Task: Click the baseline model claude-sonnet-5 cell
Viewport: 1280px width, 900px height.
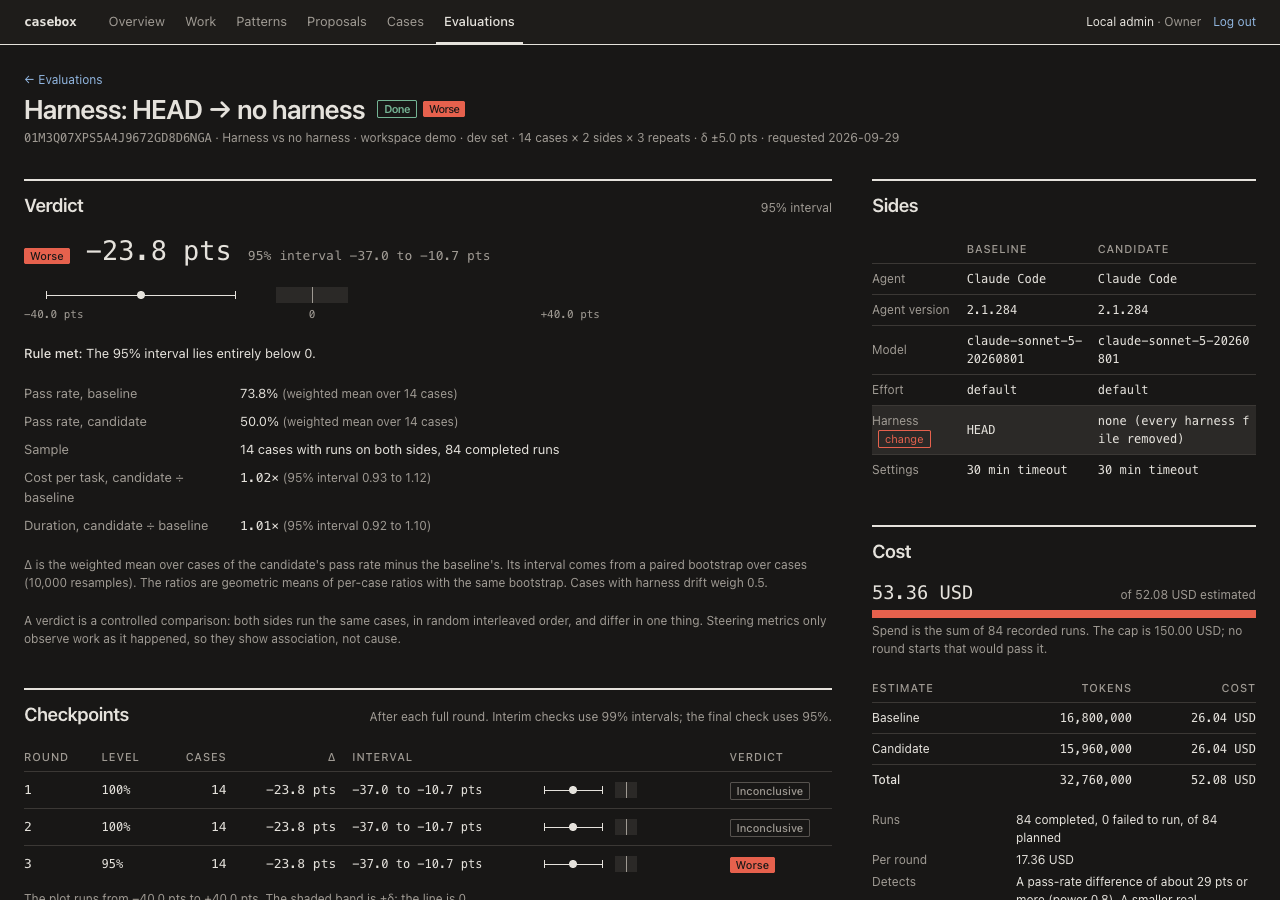Action: [x=1024, y=350]
